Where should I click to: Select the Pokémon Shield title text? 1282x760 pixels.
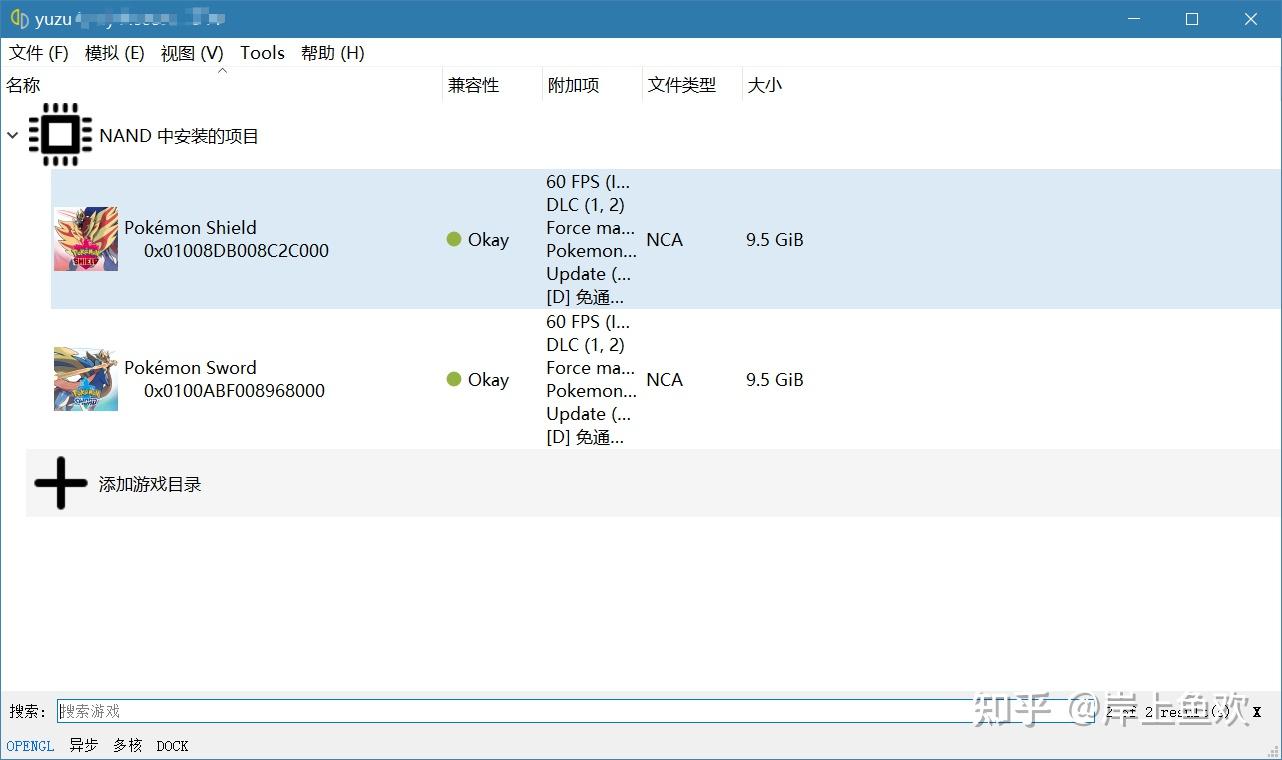point(190,227)
